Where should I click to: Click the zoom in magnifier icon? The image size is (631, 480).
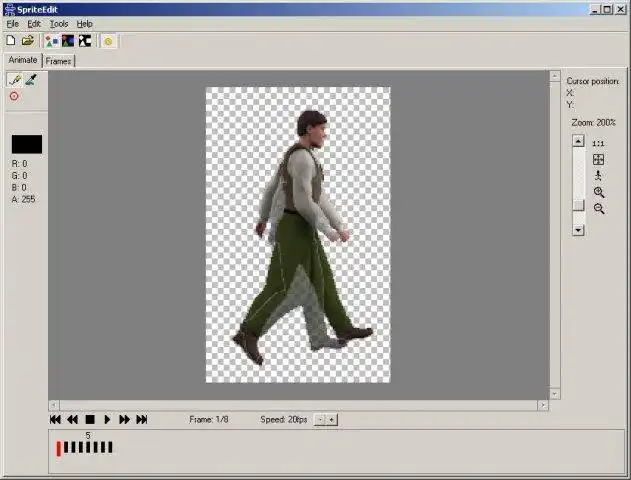click(599, 192)
